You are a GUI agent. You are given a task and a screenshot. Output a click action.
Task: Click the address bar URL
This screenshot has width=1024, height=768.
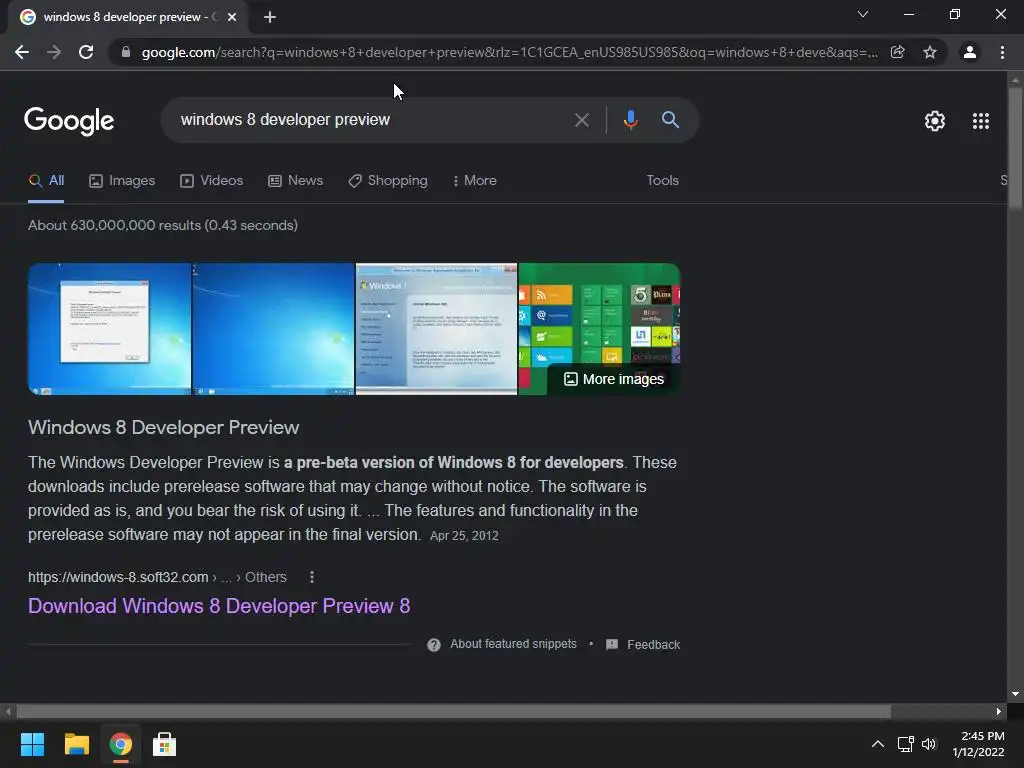[509, 52]
